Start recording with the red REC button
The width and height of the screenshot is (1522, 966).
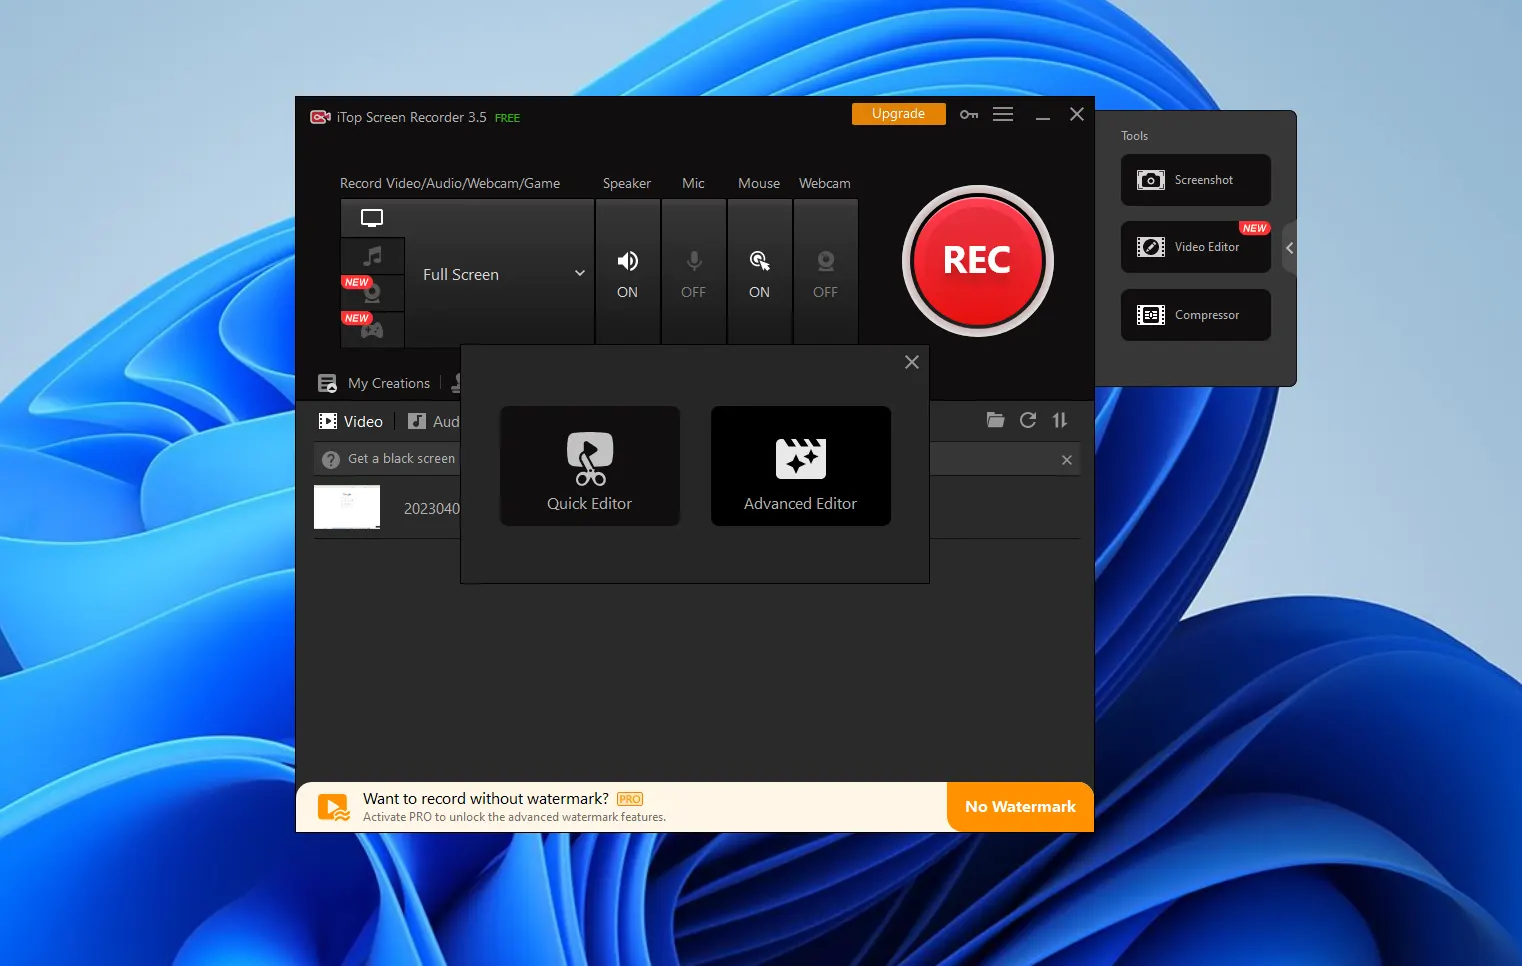tap(977, 261)
